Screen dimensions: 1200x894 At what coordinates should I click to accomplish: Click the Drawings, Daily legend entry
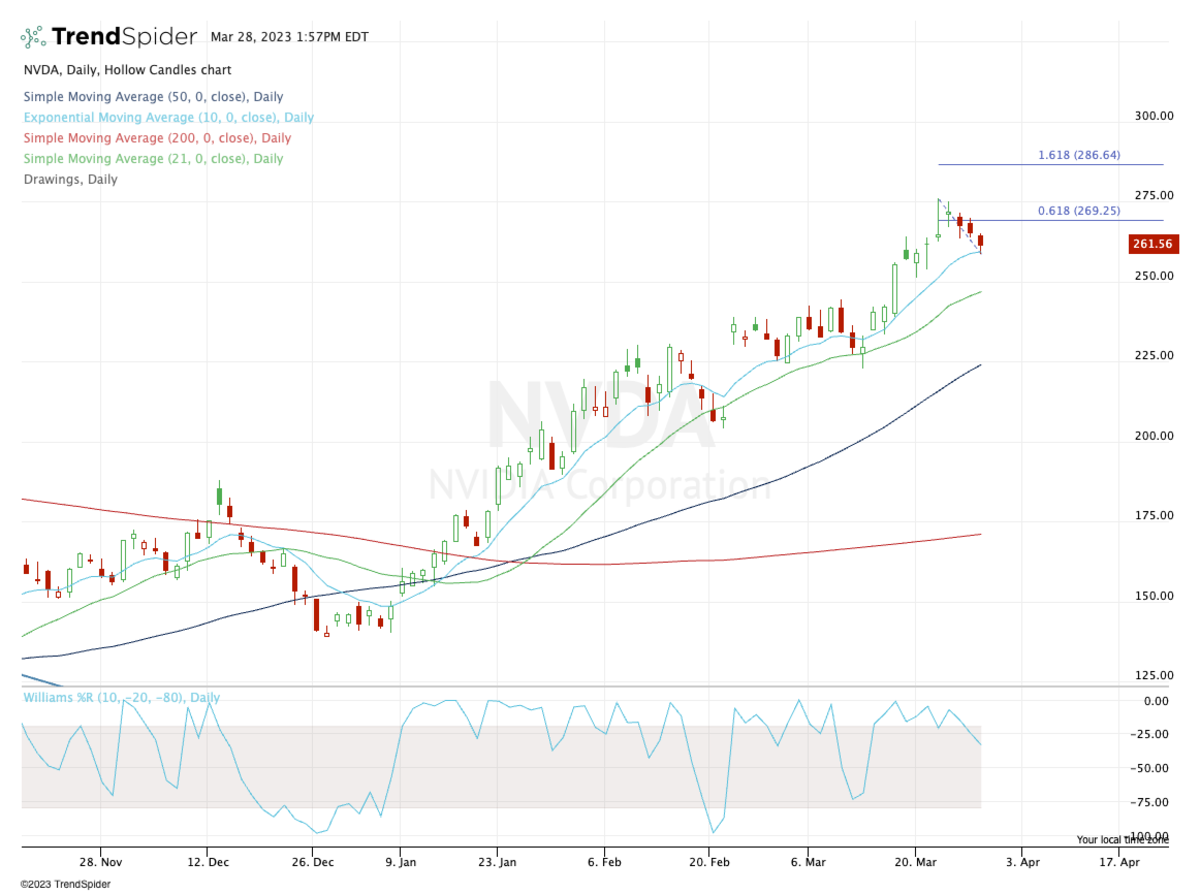tap(70, 179)
